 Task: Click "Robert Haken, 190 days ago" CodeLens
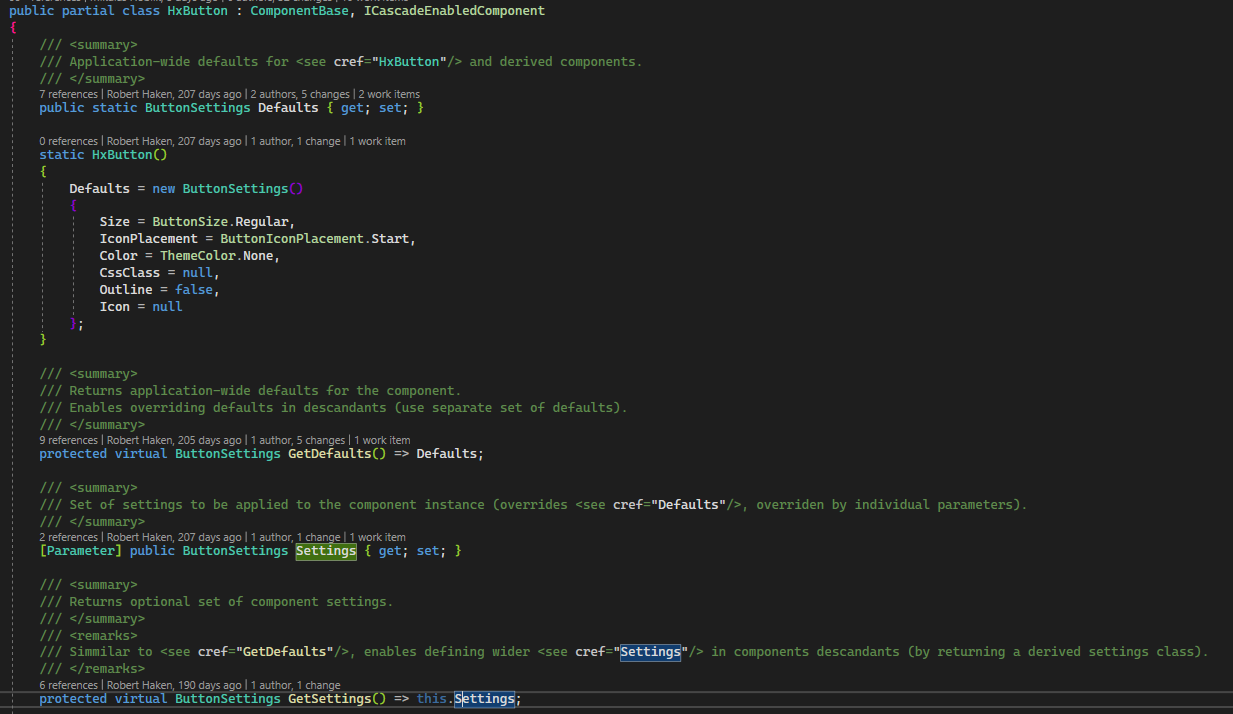point(175,685)
